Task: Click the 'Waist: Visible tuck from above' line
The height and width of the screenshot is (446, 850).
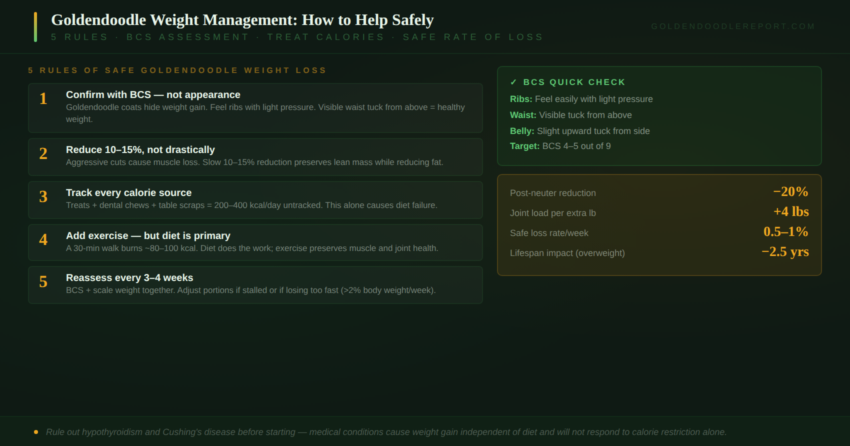Action: click(x=571, y=115)
